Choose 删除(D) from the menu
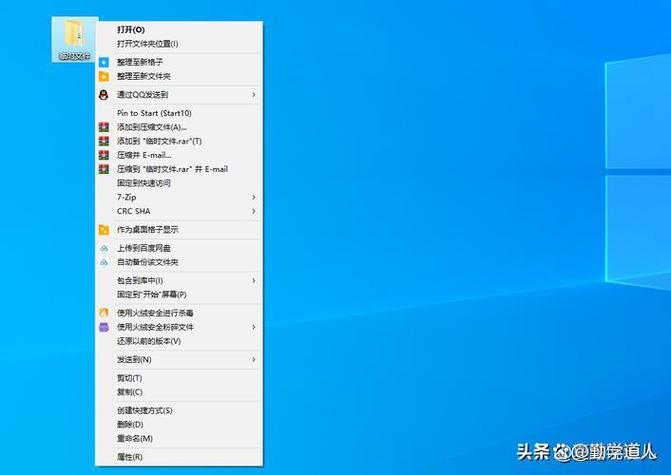The height and width of the screenshot is (475, 671). tap(179, 425)
